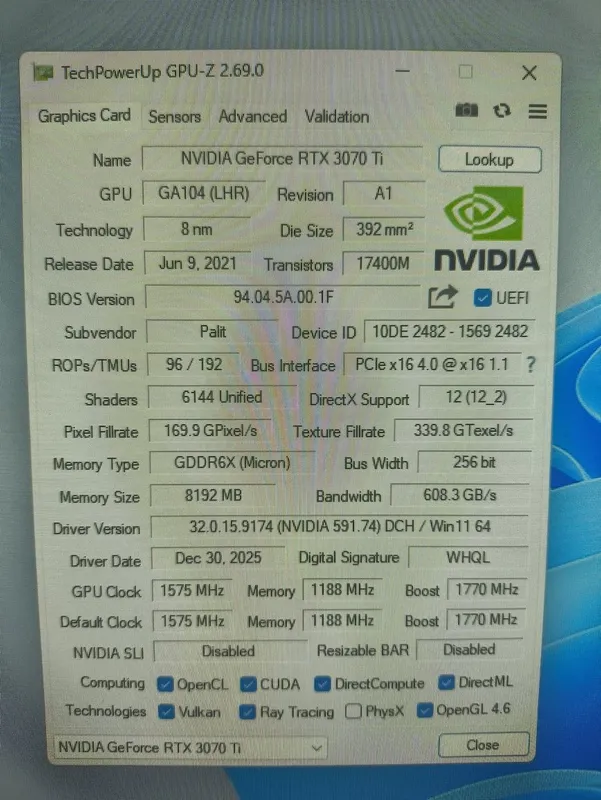
Task: Click the GPU Clock row Boost 1770 MHz
Action: click(487, 589)
